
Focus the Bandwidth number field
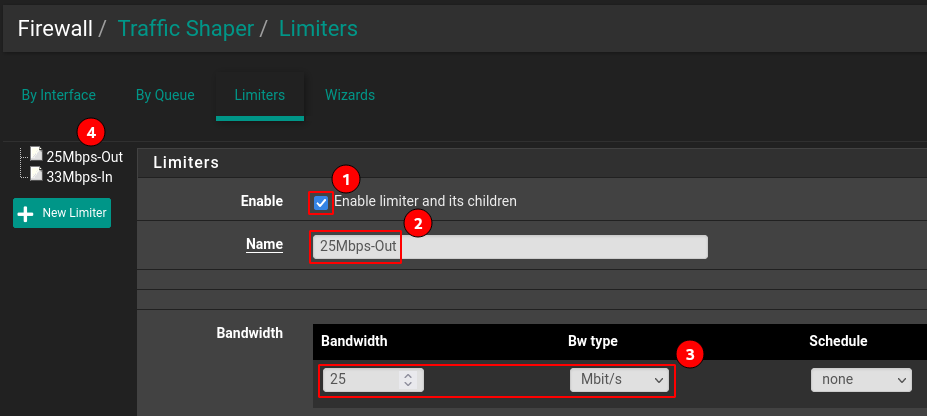[362, 380]
